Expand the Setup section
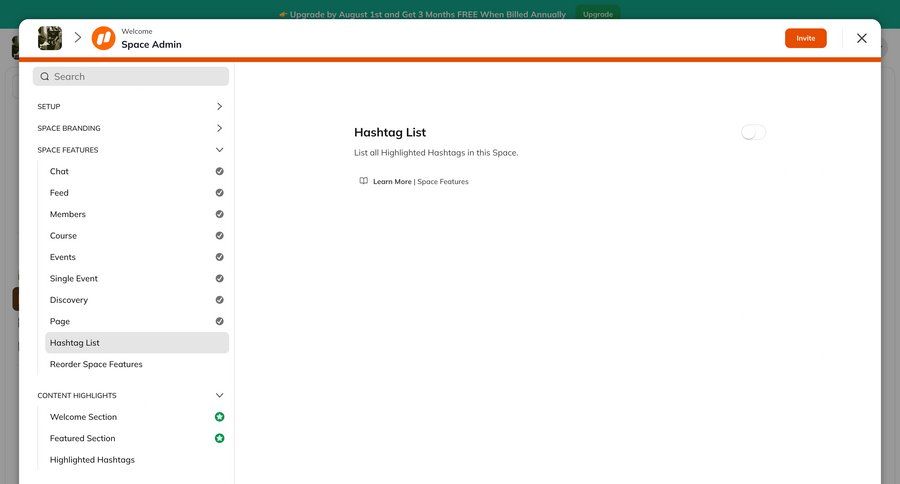 point(219,106)
